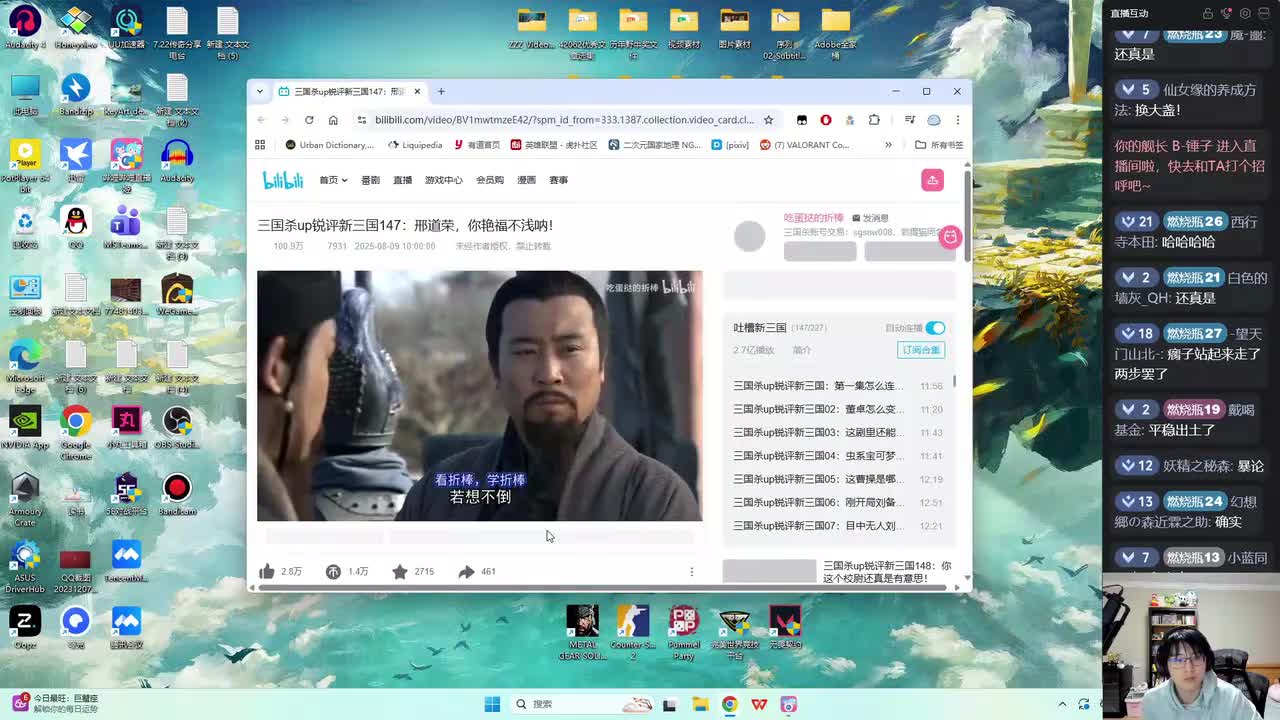The height and width of the screenshot is (720, 1280).
Task: Open the 赛事 nav item
Action: (558, 180)
